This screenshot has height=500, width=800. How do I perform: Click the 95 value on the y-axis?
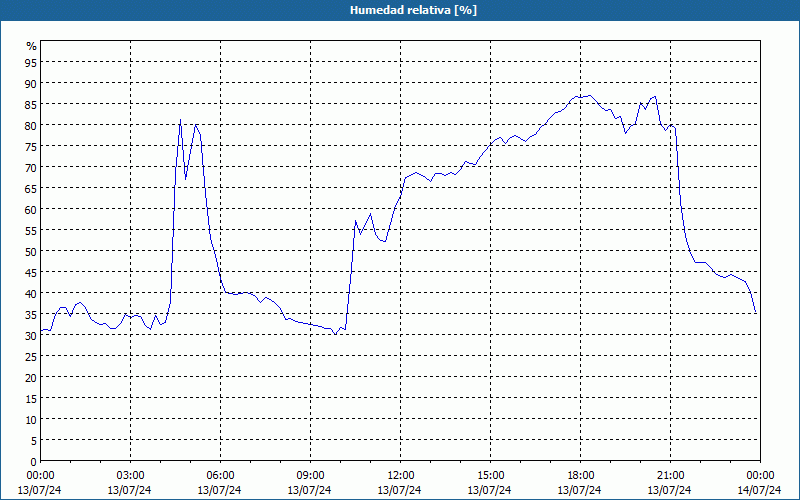coord(31,62)
